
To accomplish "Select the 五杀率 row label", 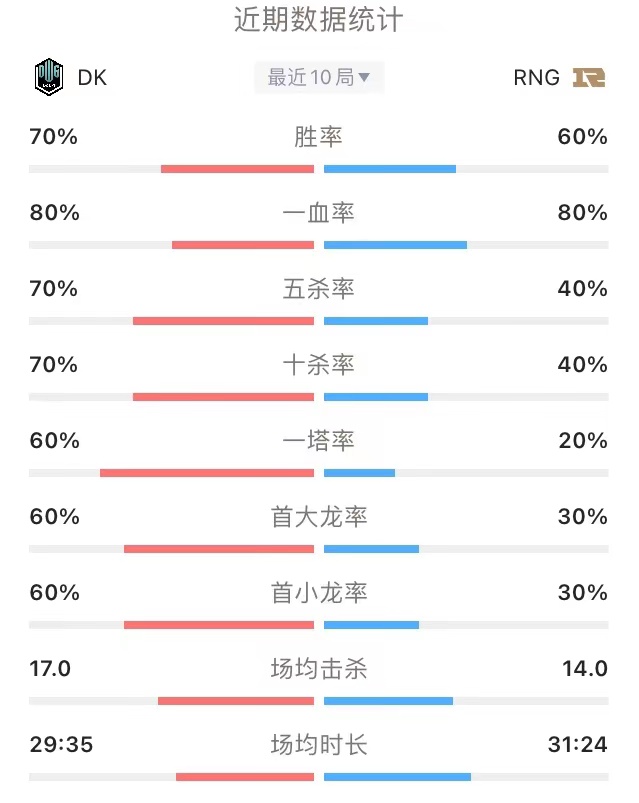I will 318,289.
